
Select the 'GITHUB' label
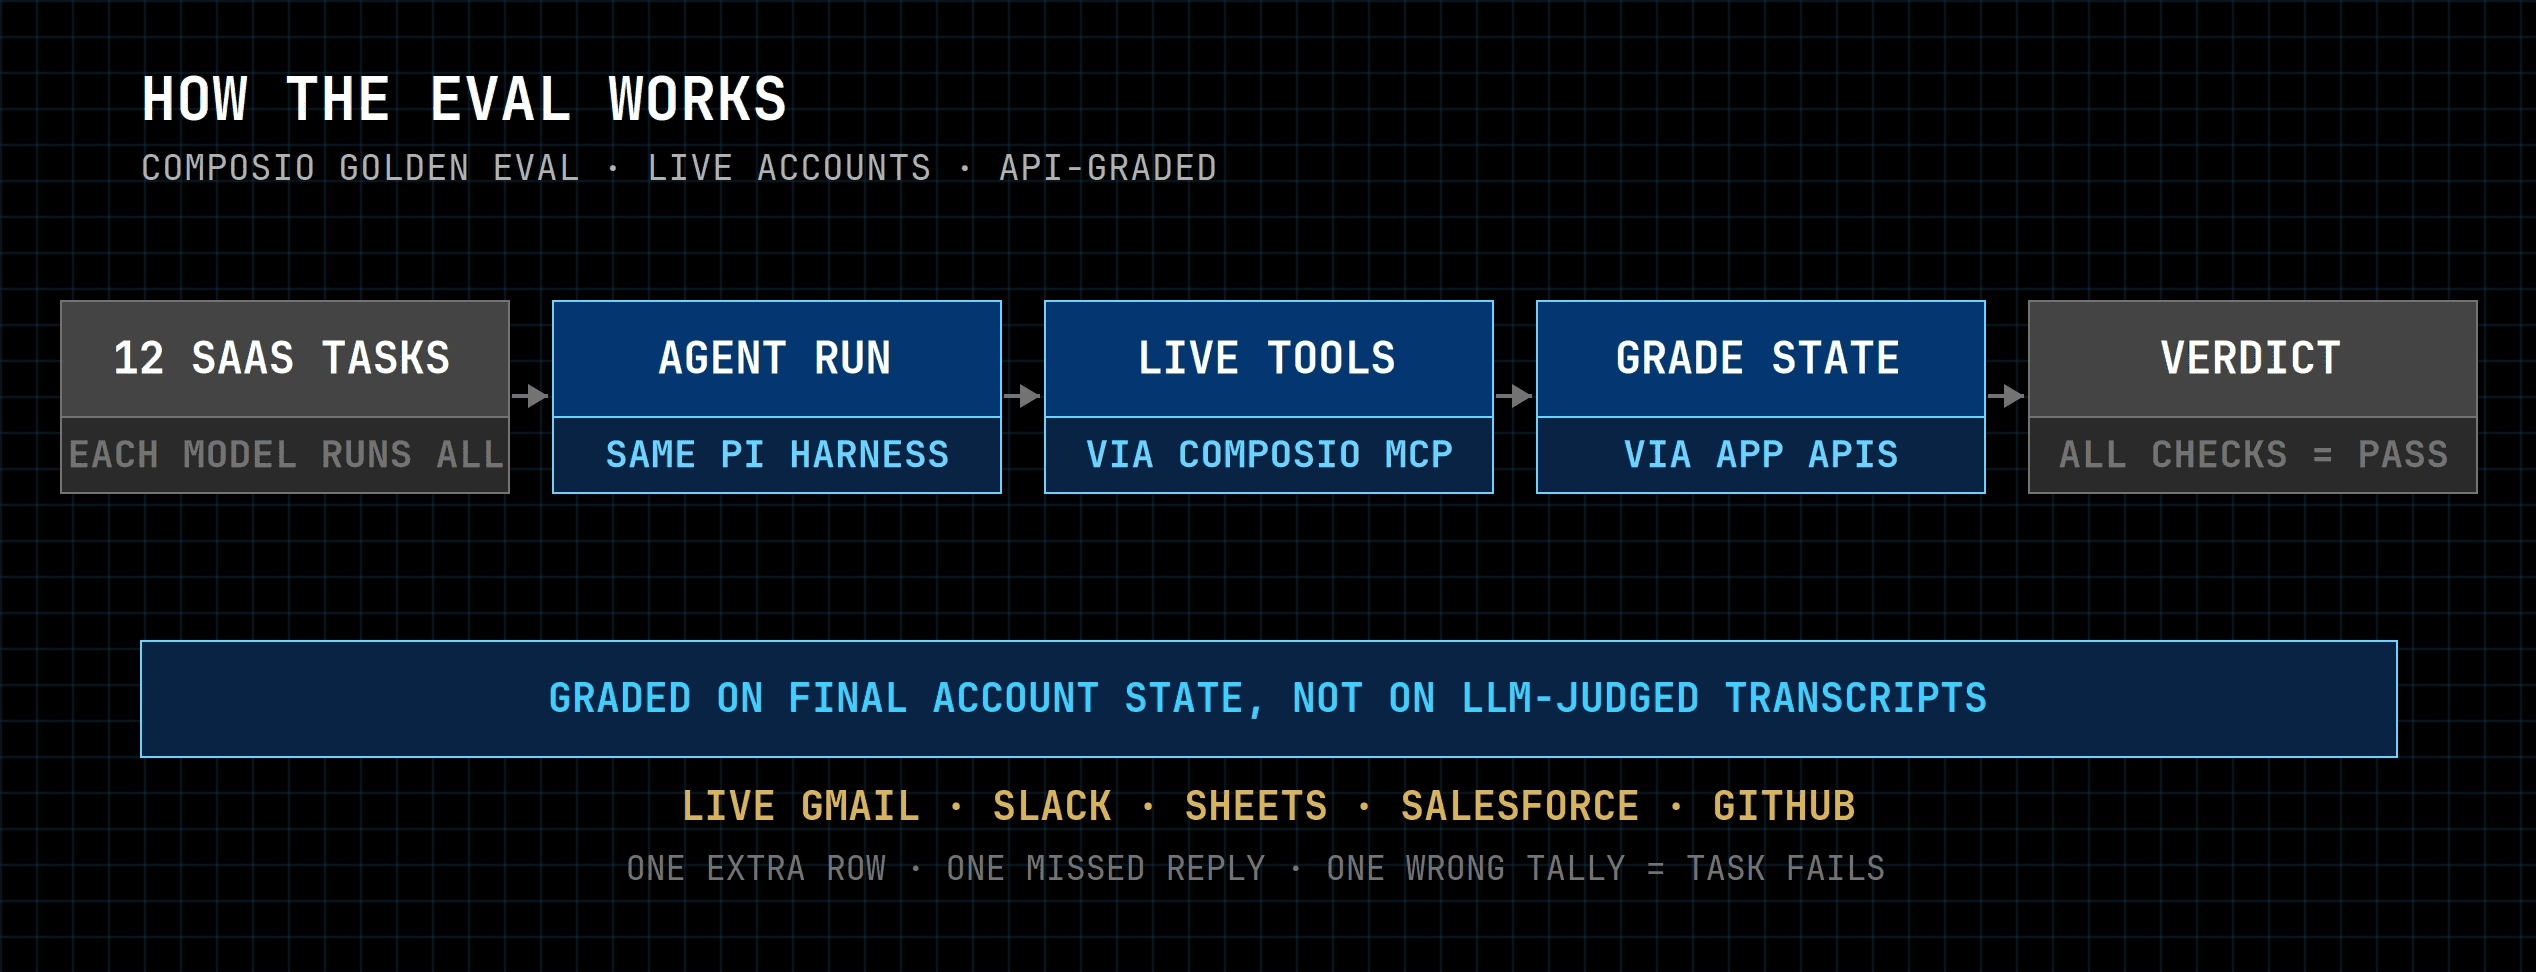click(x=1784, y=806)
